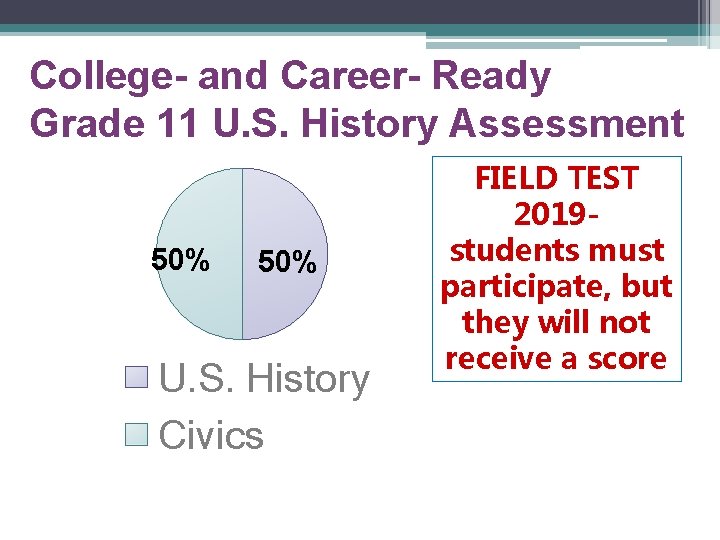Select the 'College- and Career- Ready' title line

(290, 76)
